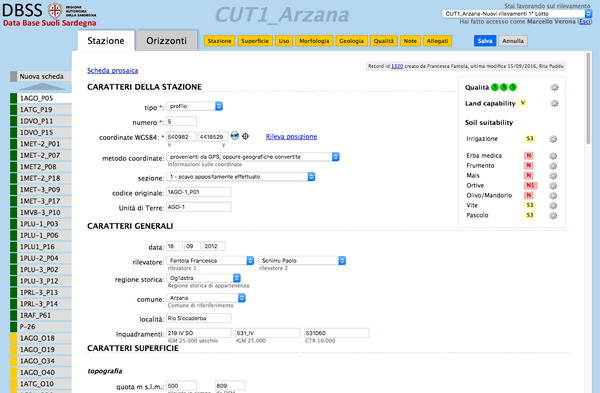Open Land capability gear icon
600x393 pixels.
click(x=554, y=103)
